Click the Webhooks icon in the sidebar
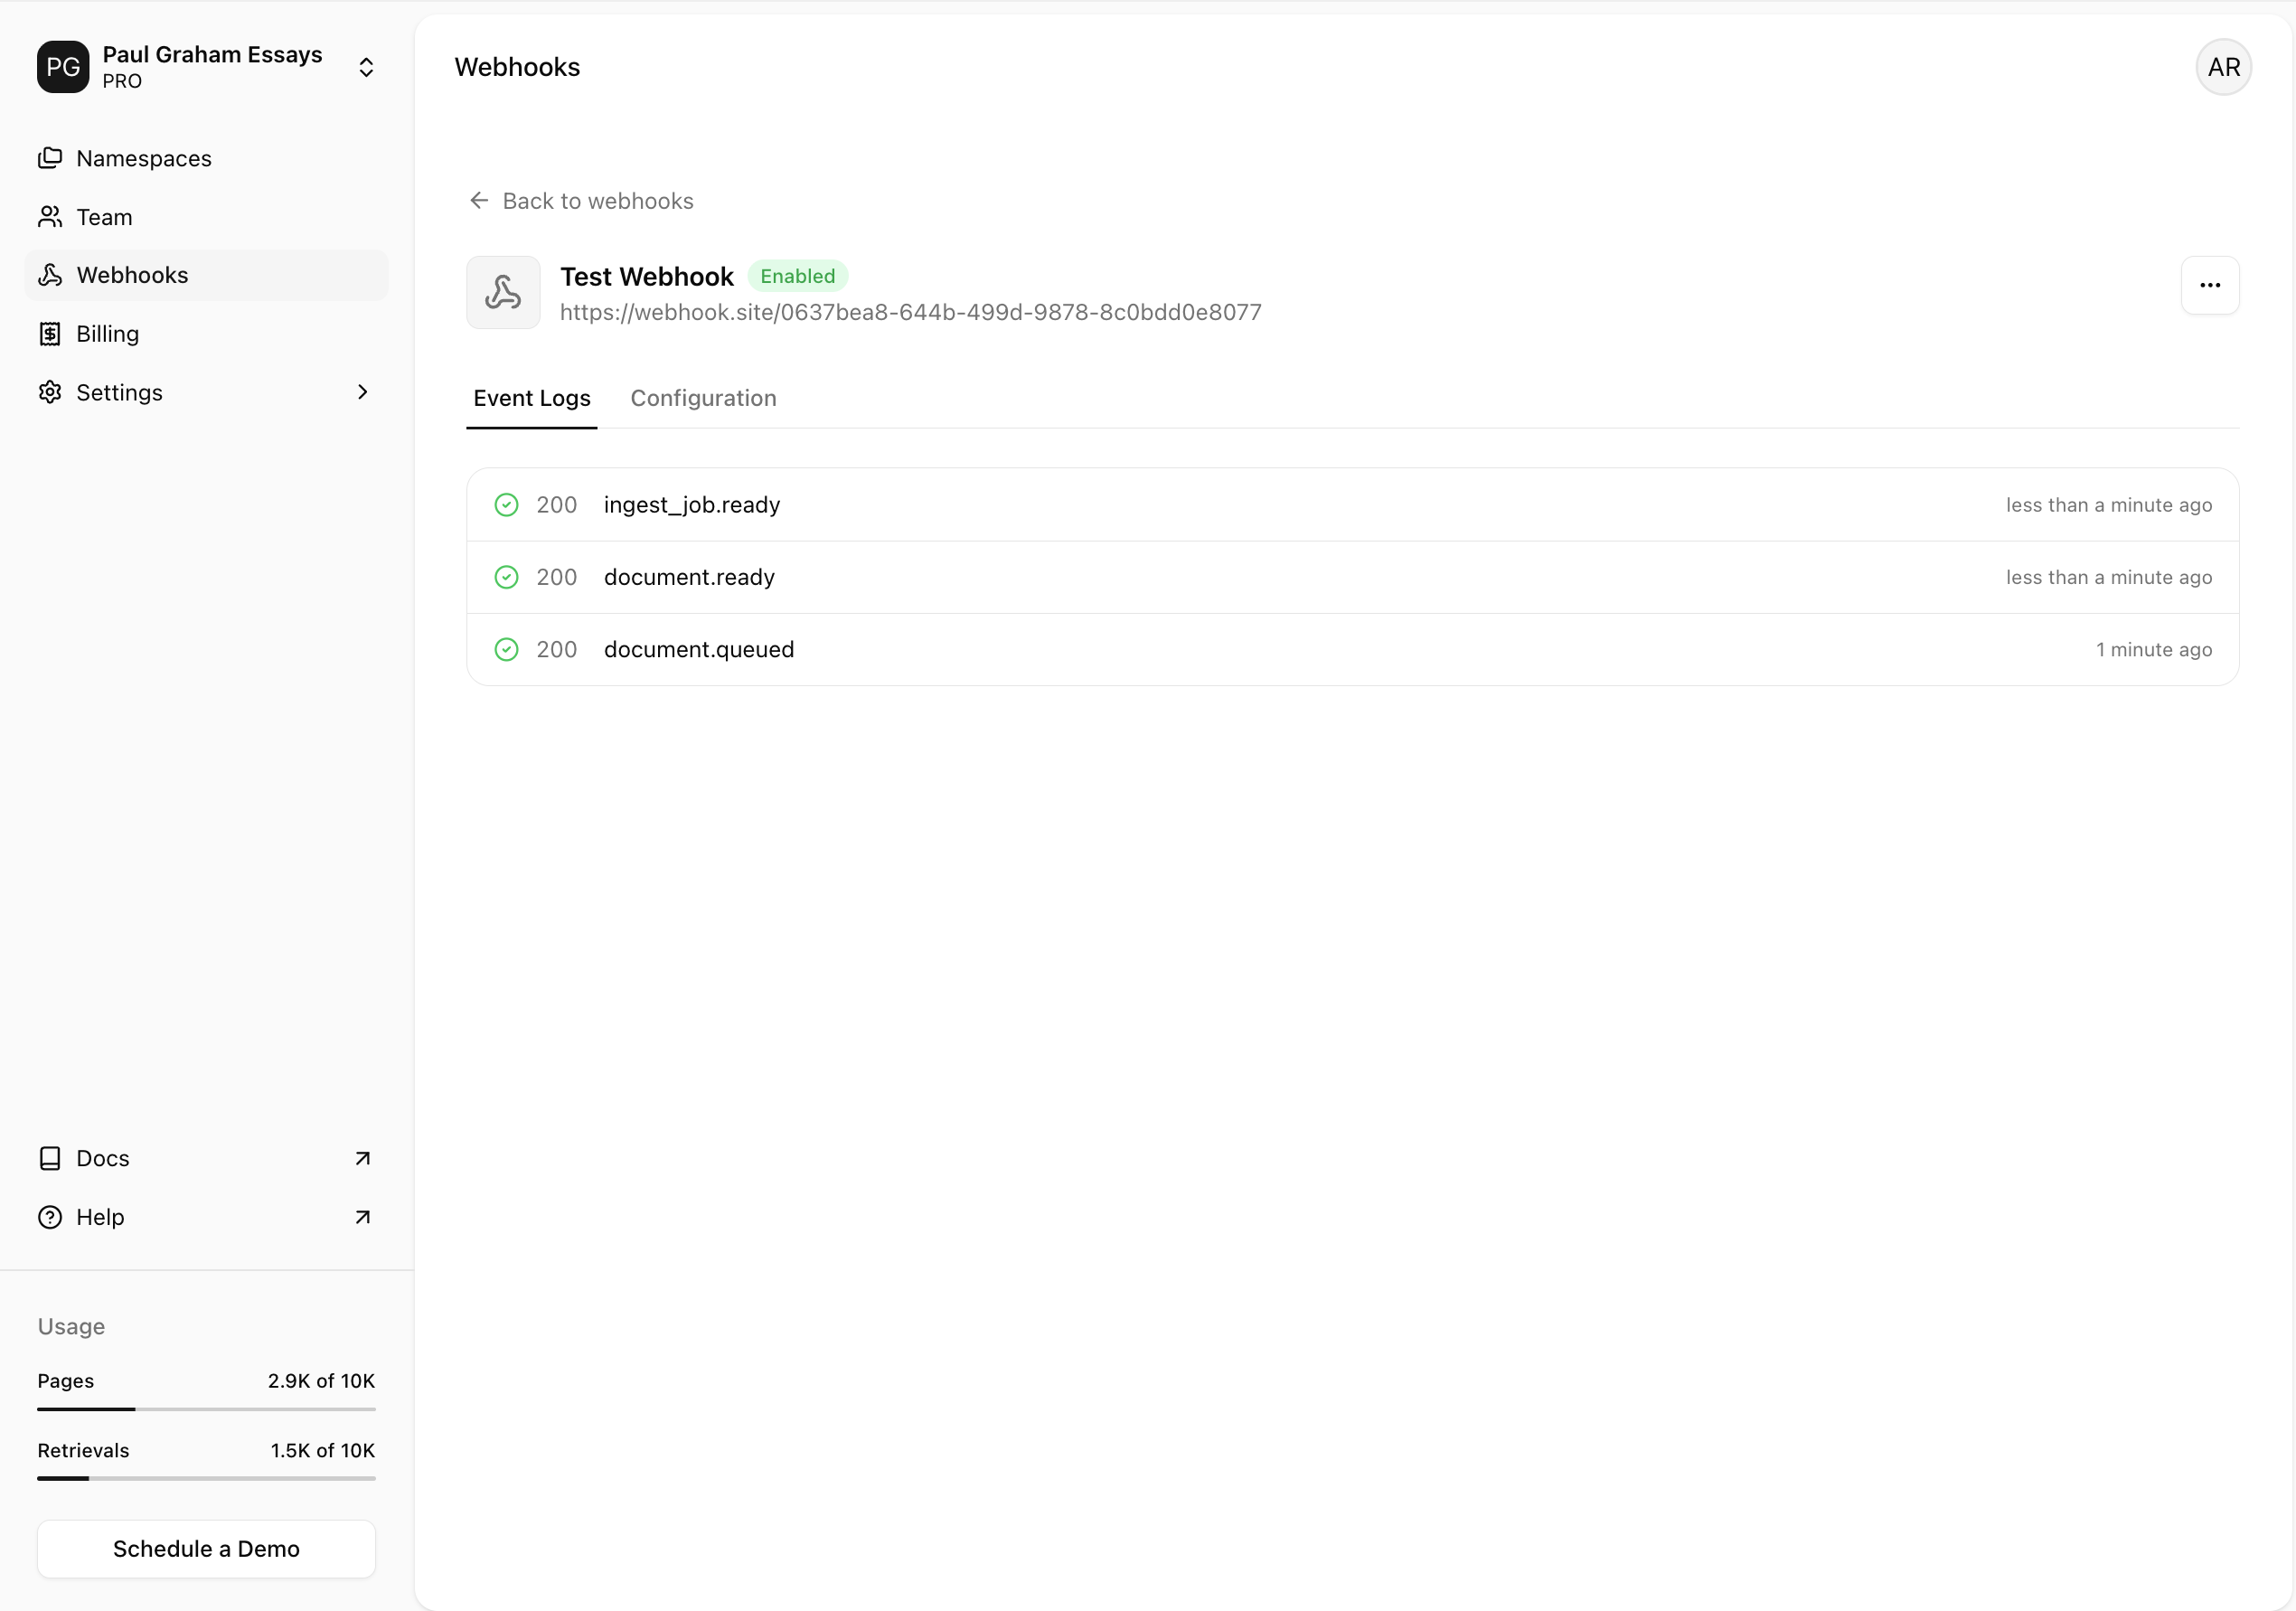Screen dimensions: 2296x1611 click(x=50, y=274)
